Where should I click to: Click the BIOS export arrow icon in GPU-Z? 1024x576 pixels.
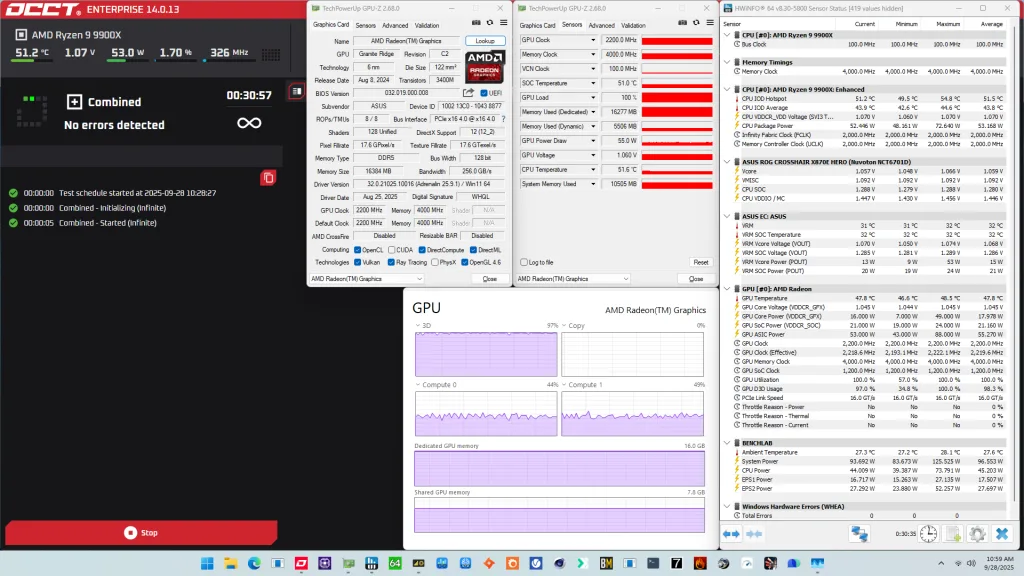point(468,92)
